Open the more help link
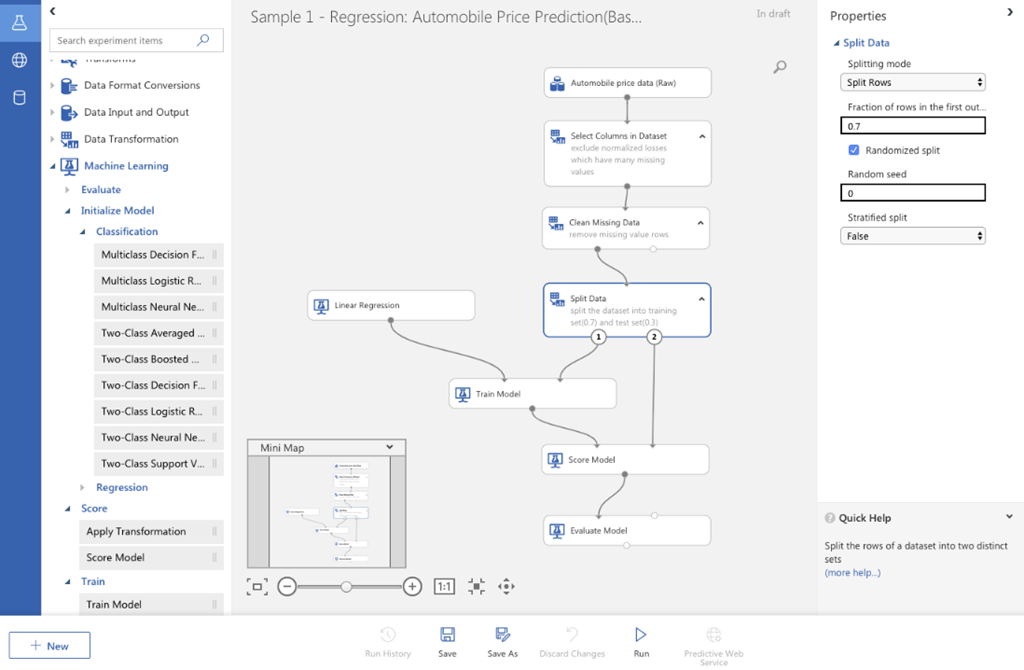This screenshot has height=670, width=1024. click(x=852, y=572)
